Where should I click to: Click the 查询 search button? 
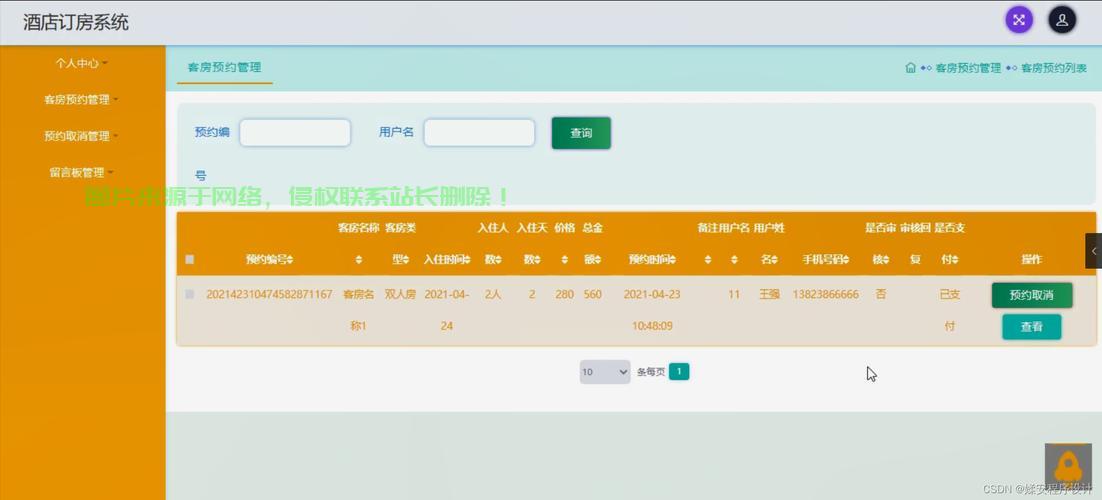click(581, 133)
